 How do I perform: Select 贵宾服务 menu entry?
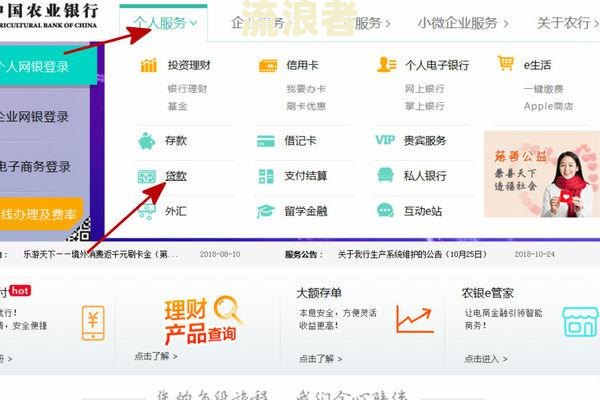[x=425, y=141]
